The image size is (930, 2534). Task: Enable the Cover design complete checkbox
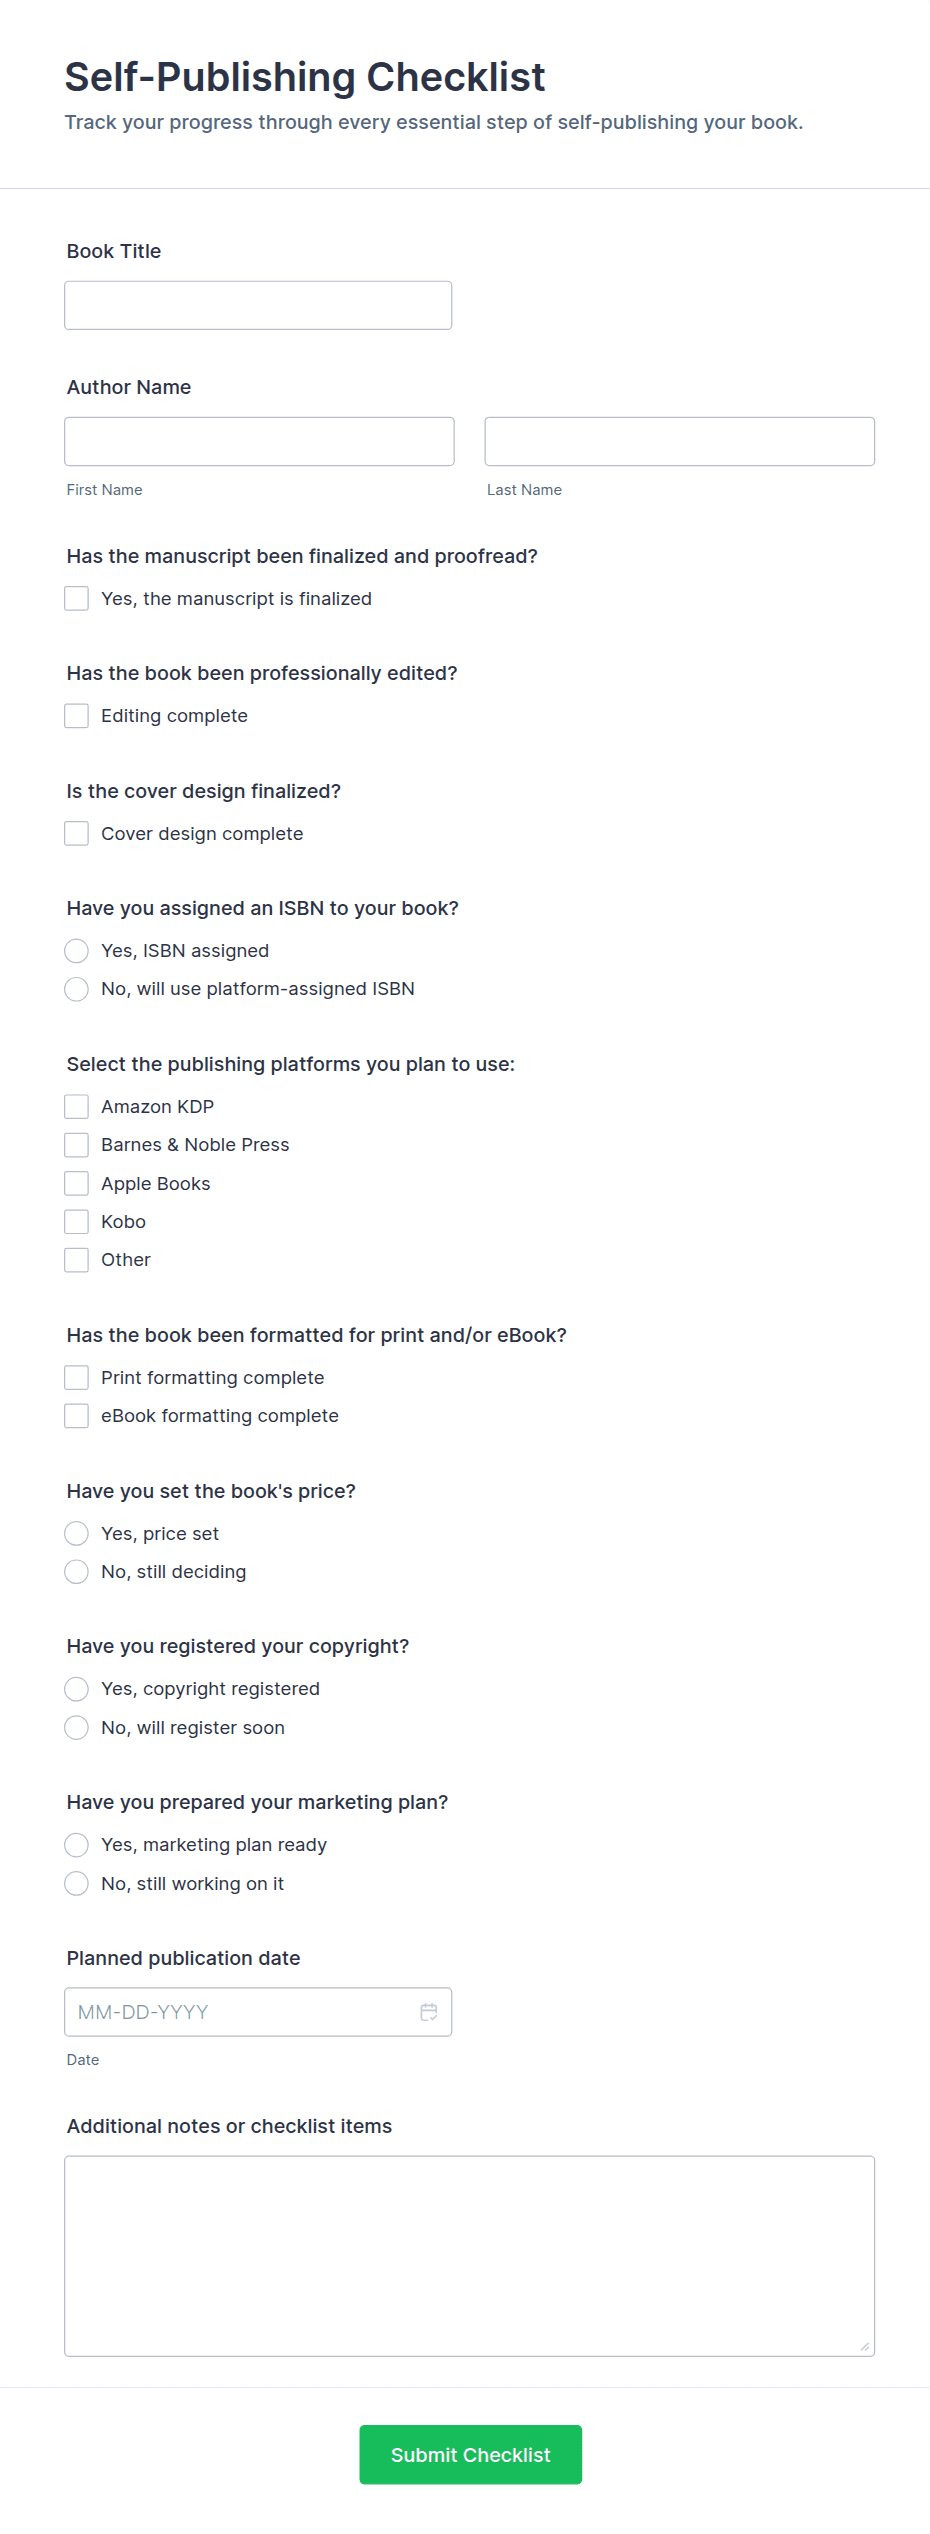77,833
